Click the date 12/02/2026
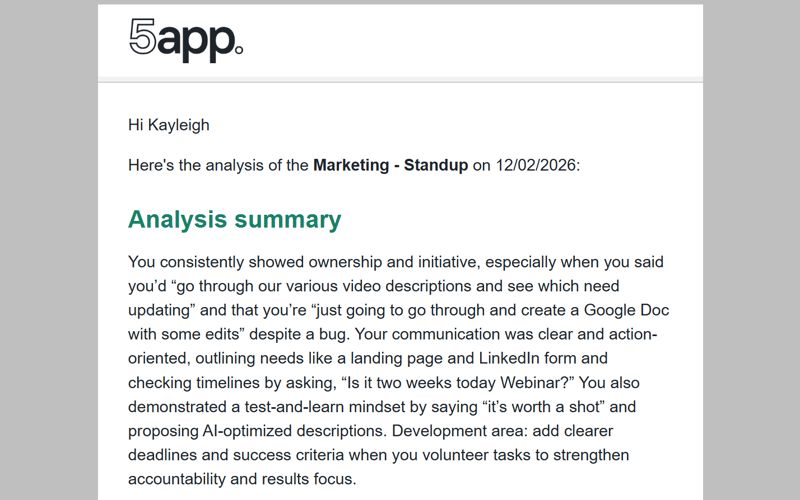This screenshot has height=500, width=800. [x=535, y=165]
